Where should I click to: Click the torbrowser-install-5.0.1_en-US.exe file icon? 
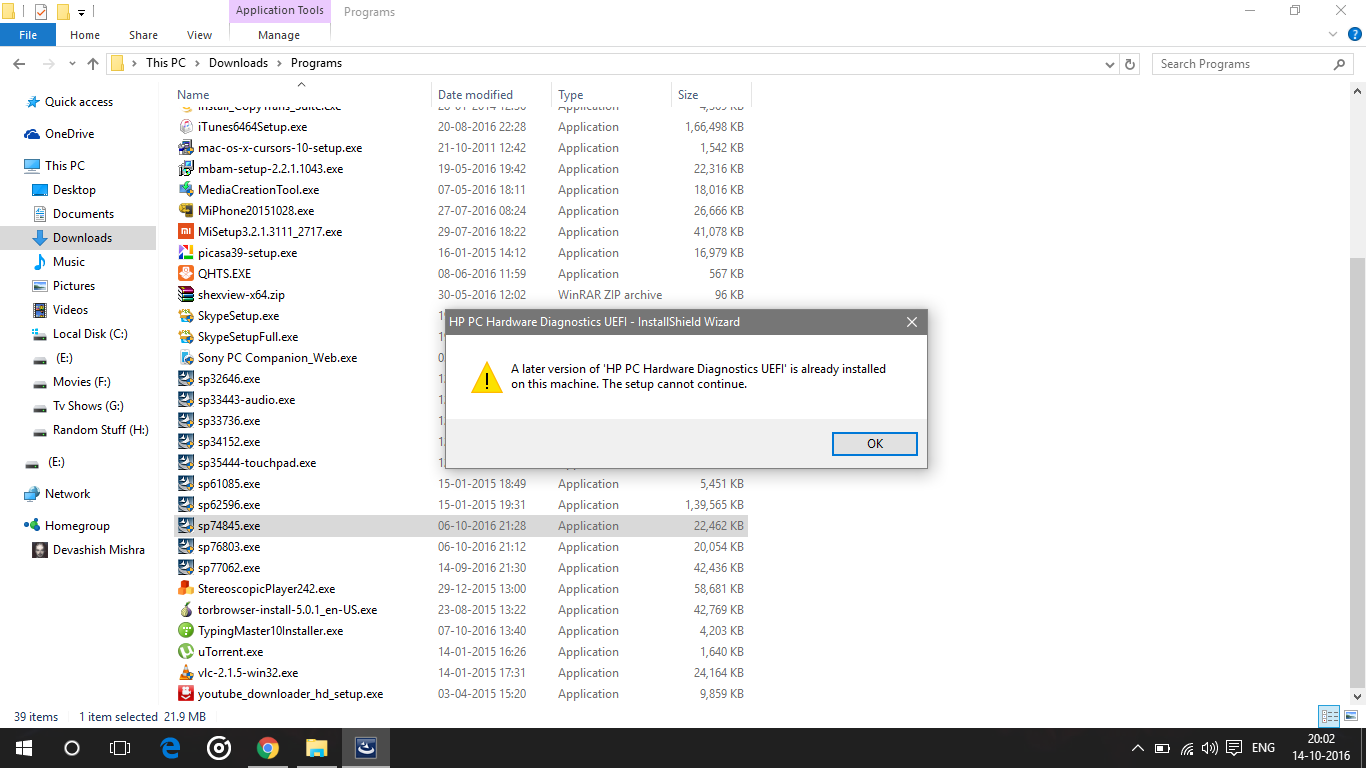click(x=186, y=610)
